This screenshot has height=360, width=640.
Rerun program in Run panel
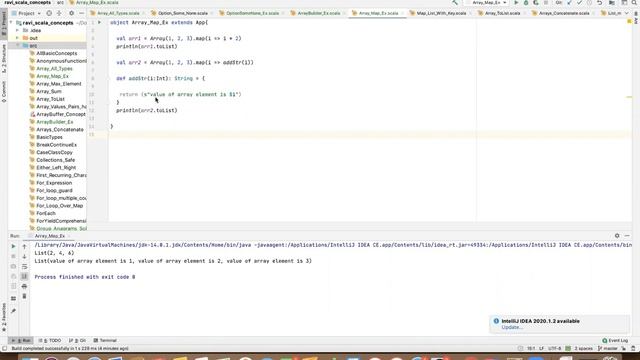click(13, 247)
